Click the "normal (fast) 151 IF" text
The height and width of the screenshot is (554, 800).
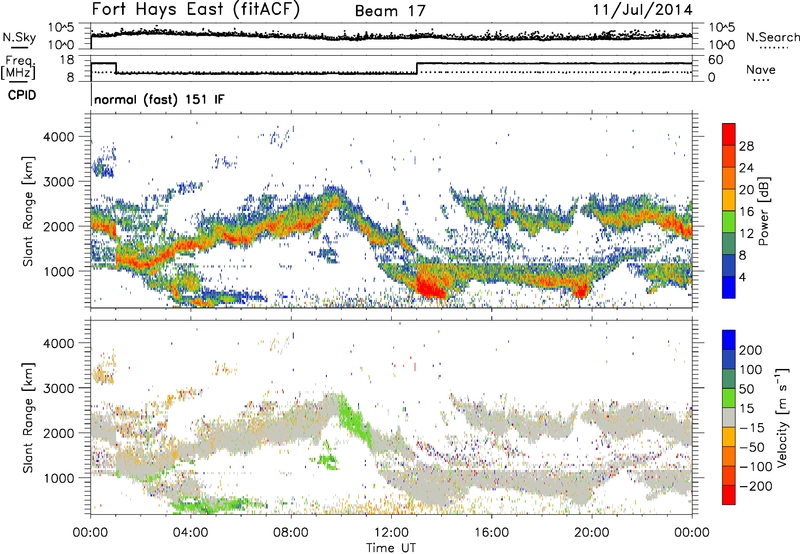click(159, 99)
